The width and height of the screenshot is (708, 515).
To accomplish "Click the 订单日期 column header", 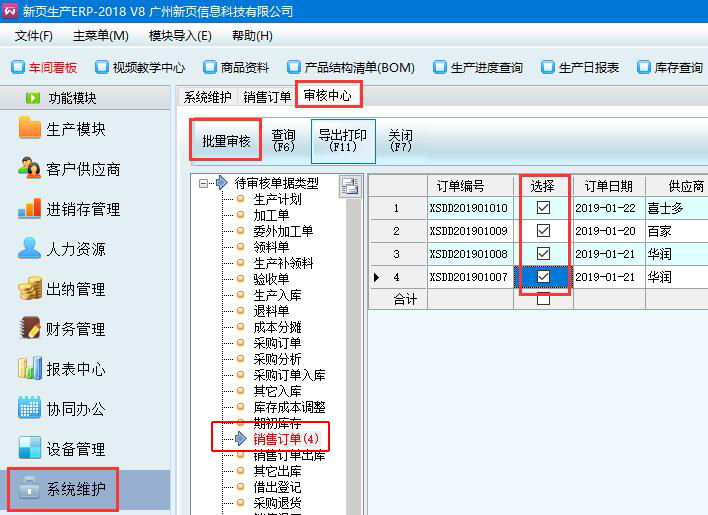I will 608,186.
